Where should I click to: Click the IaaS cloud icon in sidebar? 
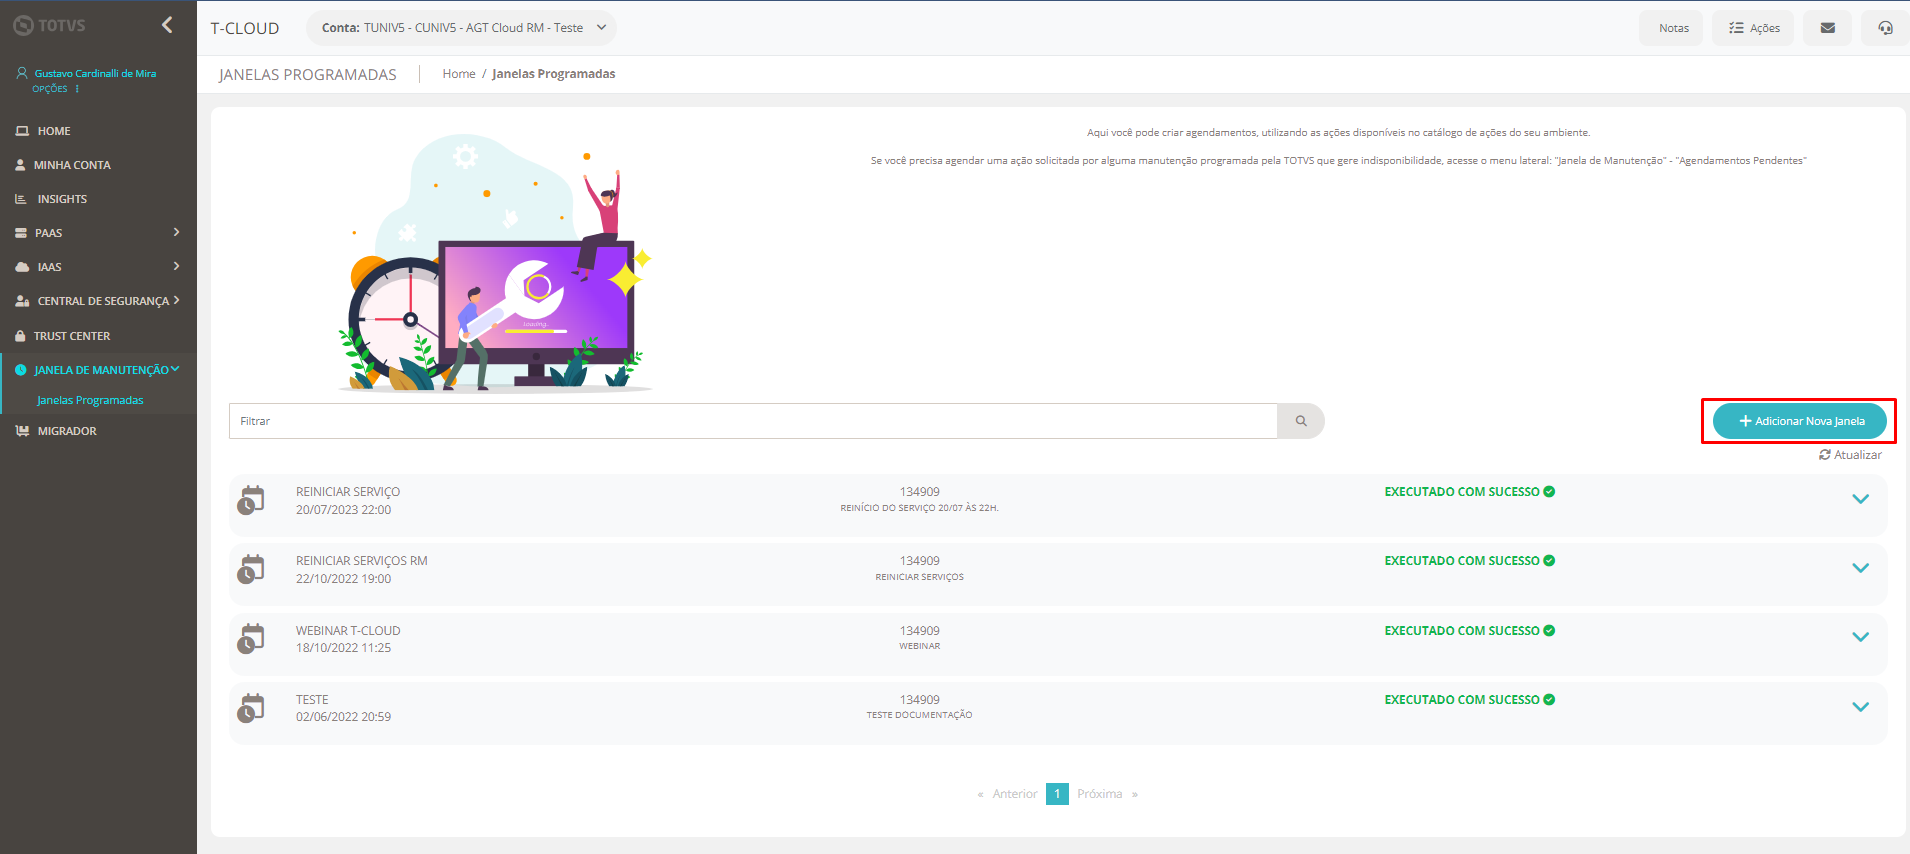click(22, 267)
